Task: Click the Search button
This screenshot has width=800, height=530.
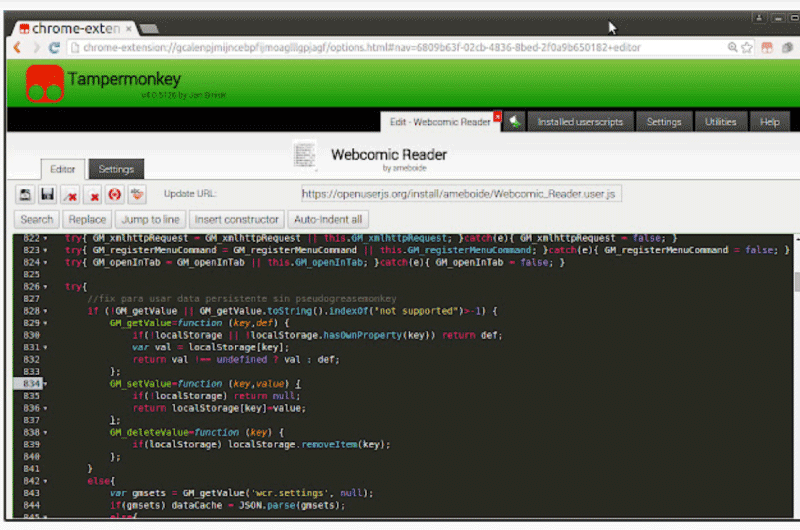Action: point(37,220)
